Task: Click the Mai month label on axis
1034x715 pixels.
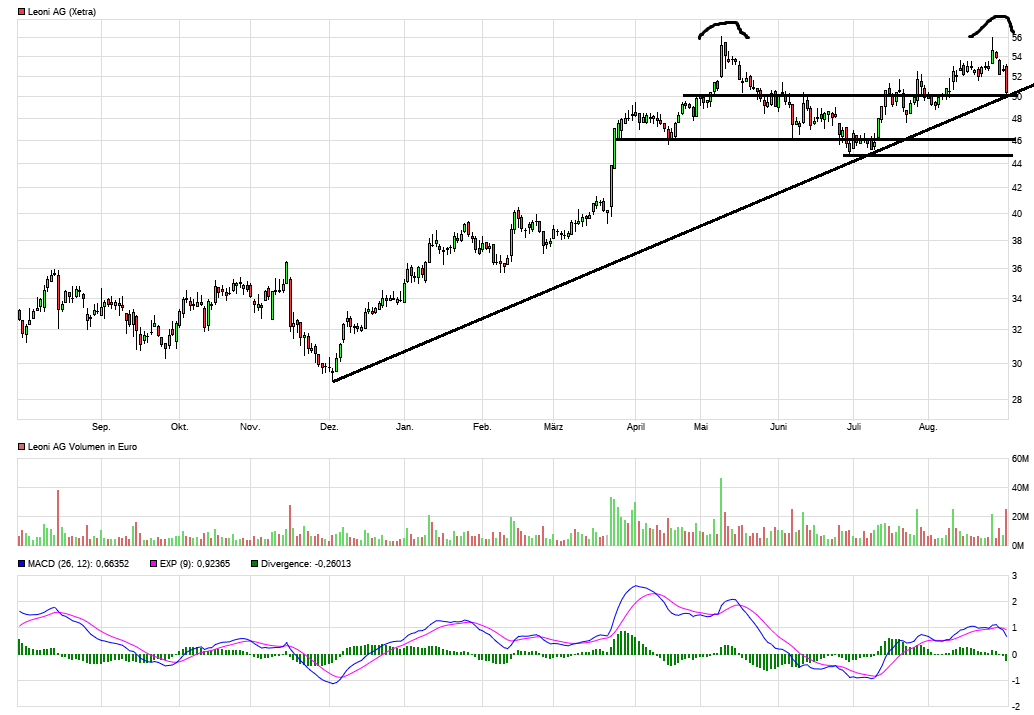Action: tap(700, 427)
